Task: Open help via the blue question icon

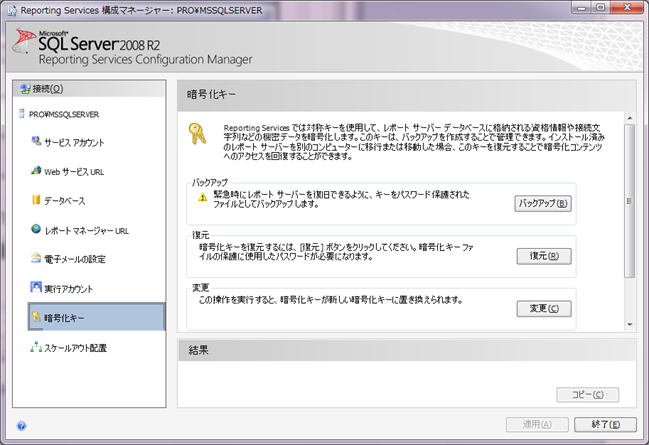Action: (22, 426)
